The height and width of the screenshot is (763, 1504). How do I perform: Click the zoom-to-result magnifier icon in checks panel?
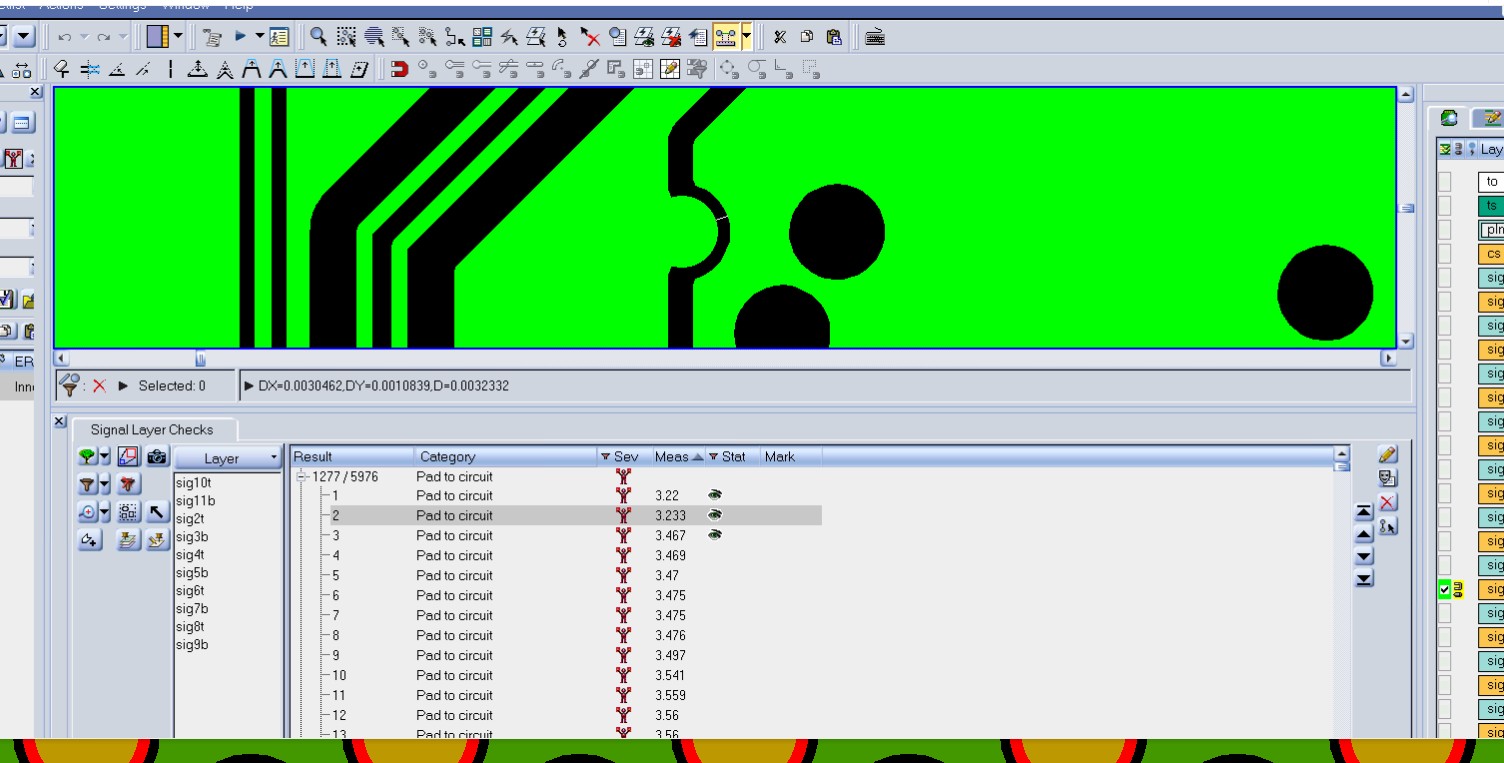[88, 513]
